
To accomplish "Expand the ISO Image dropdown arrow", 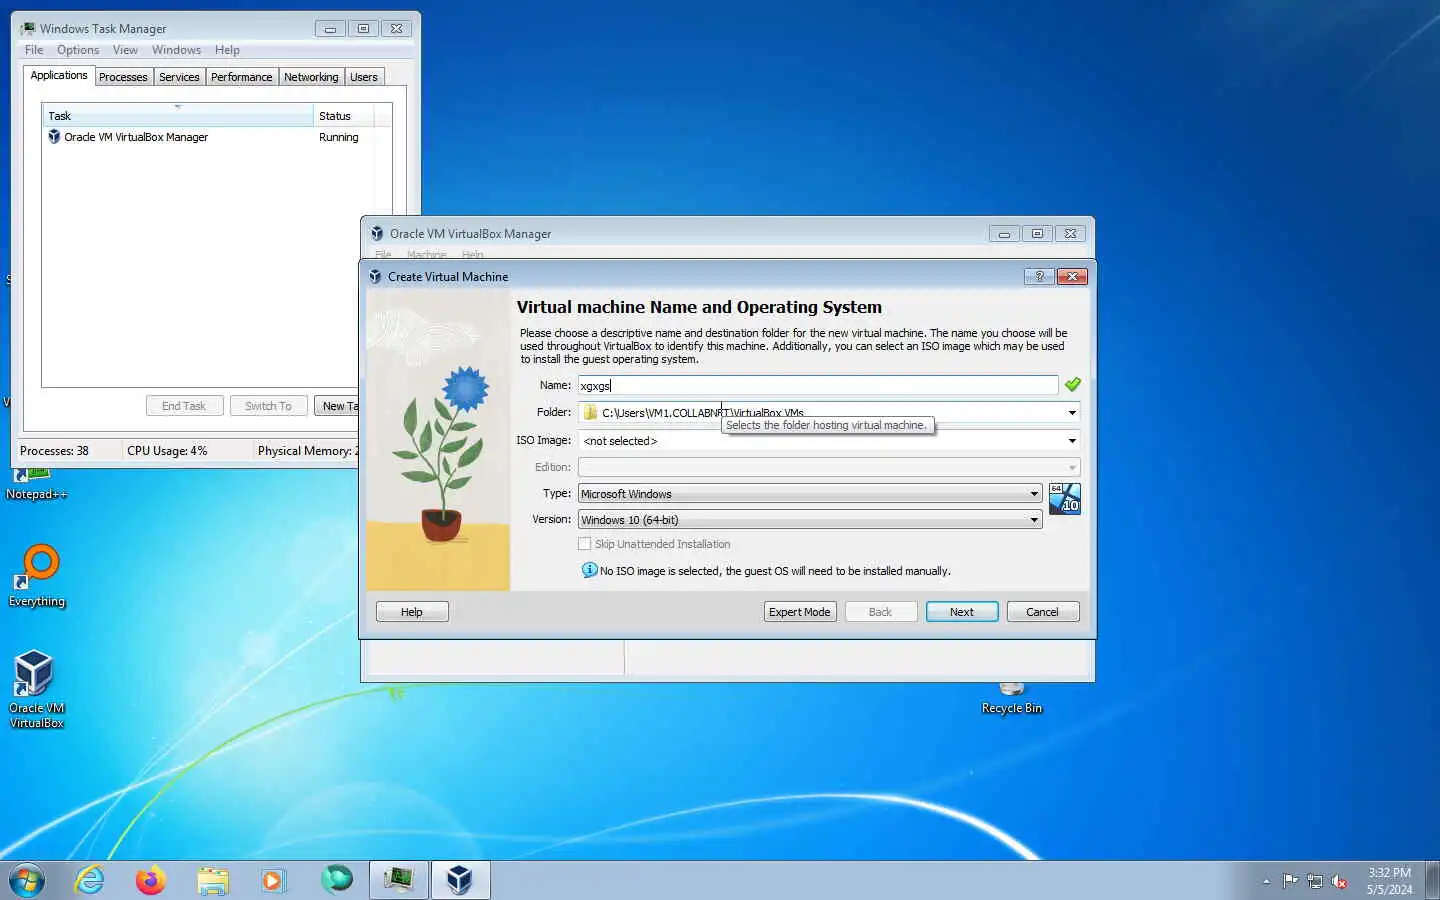I will (x=1072, y=440).
